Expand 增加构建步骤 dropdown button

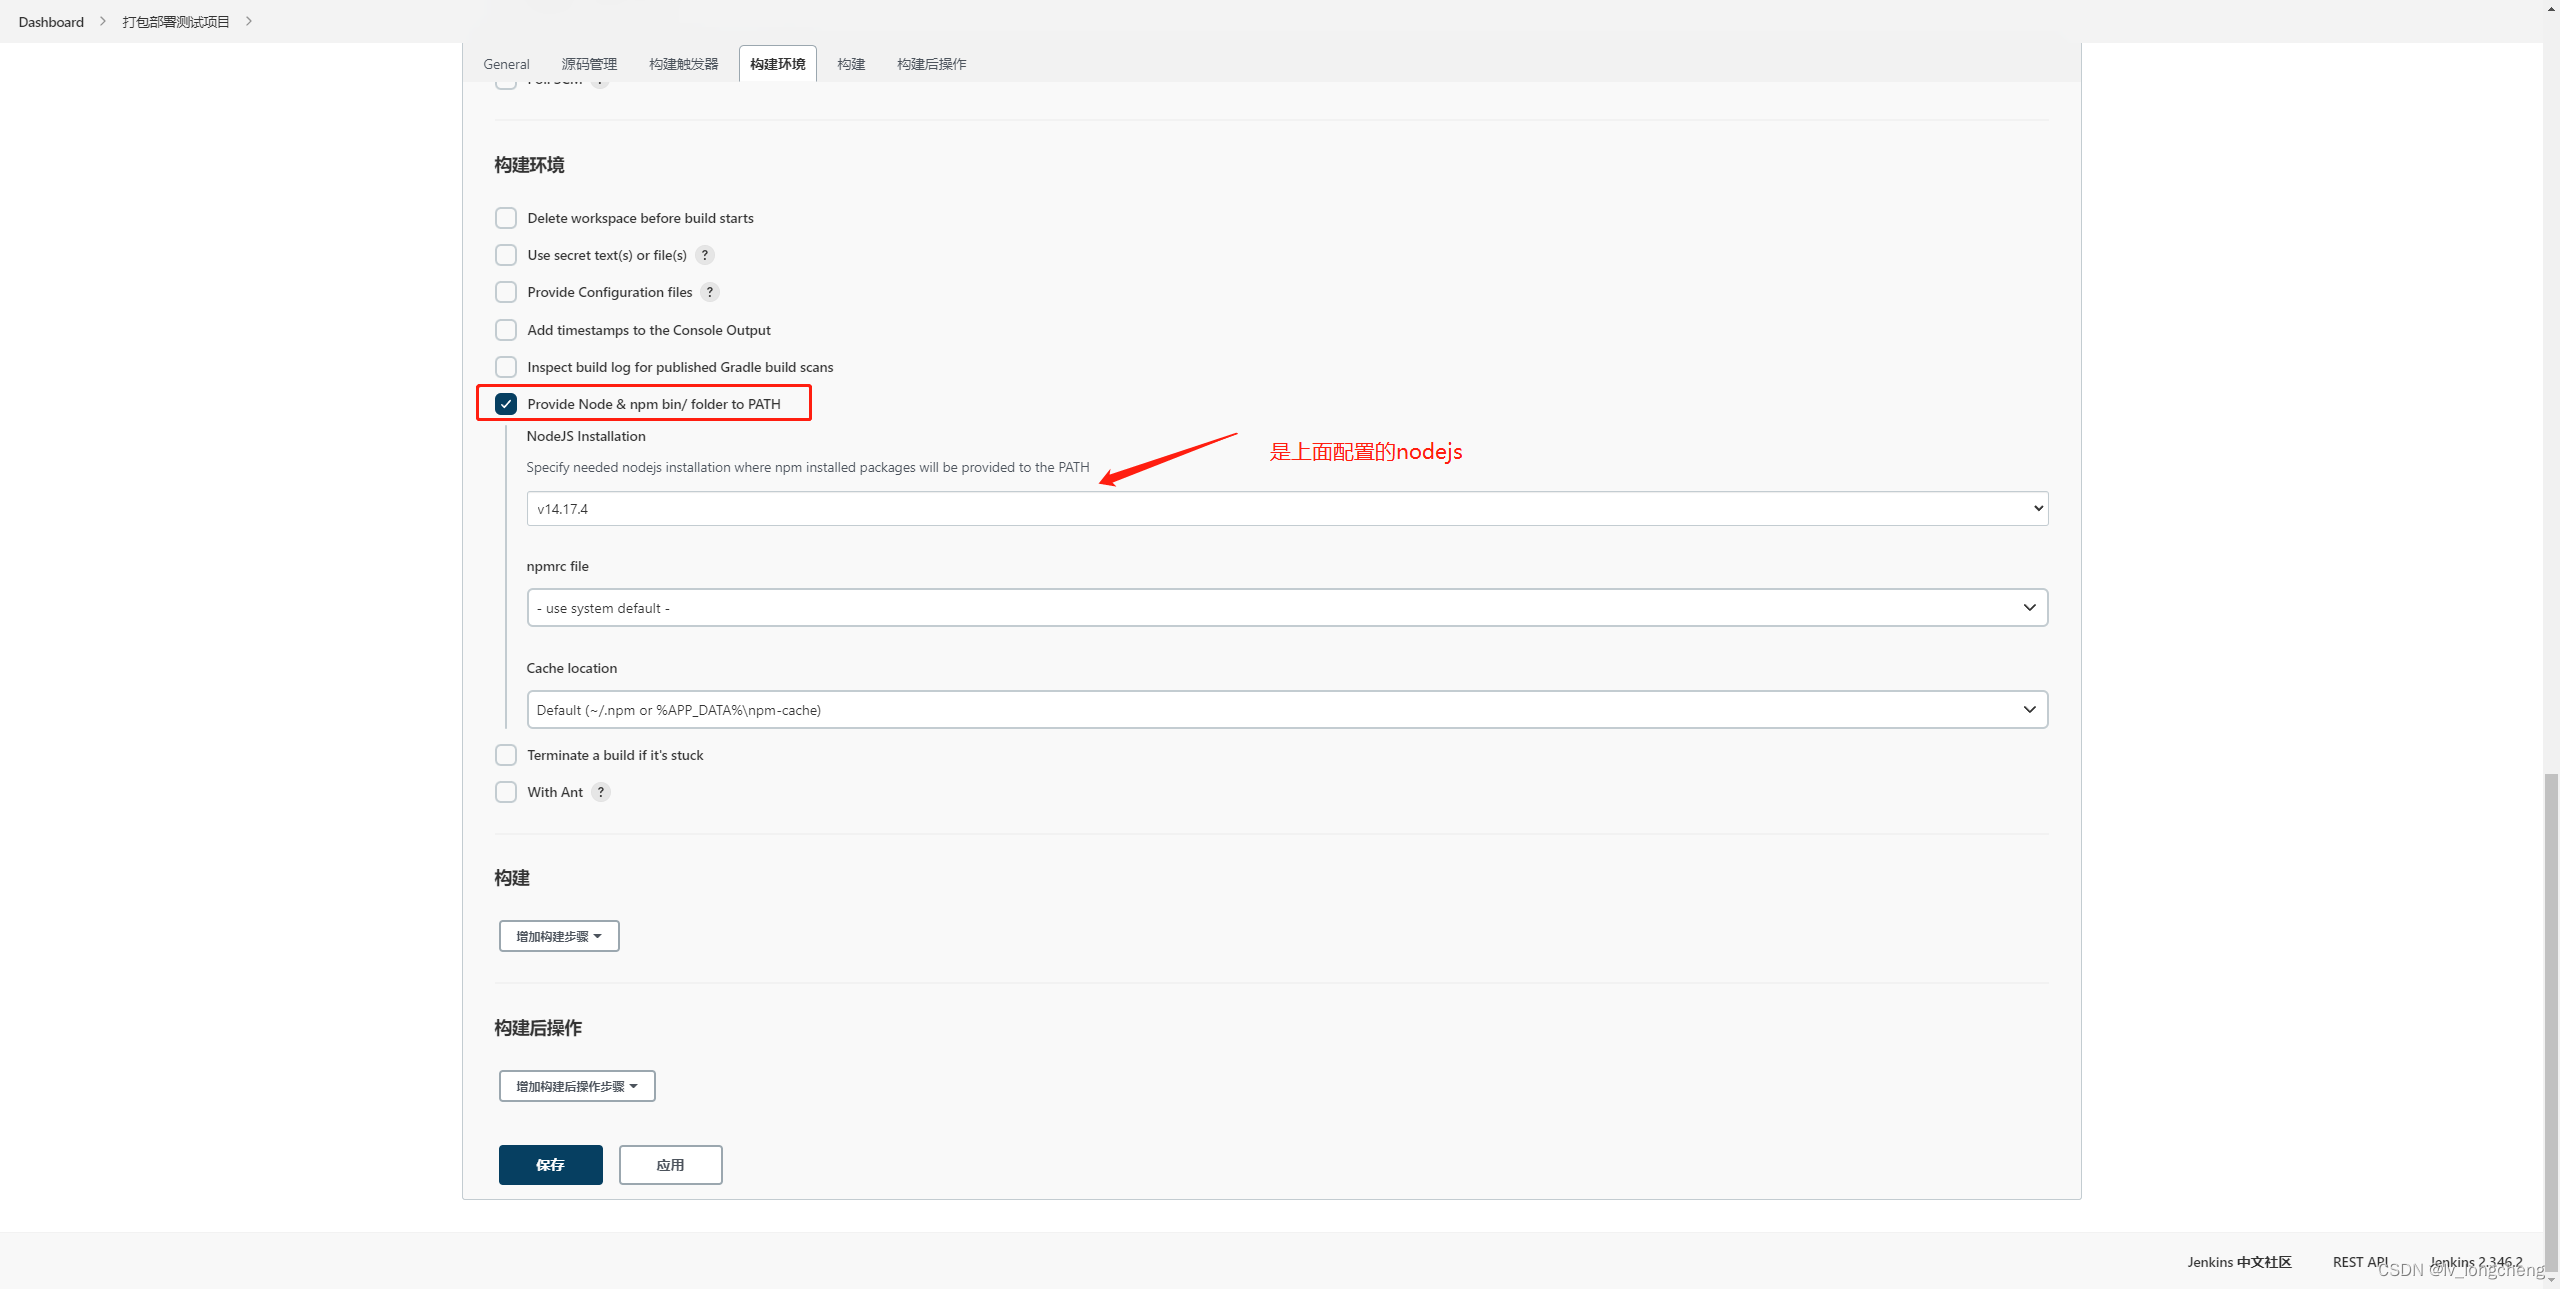point(559,936)
